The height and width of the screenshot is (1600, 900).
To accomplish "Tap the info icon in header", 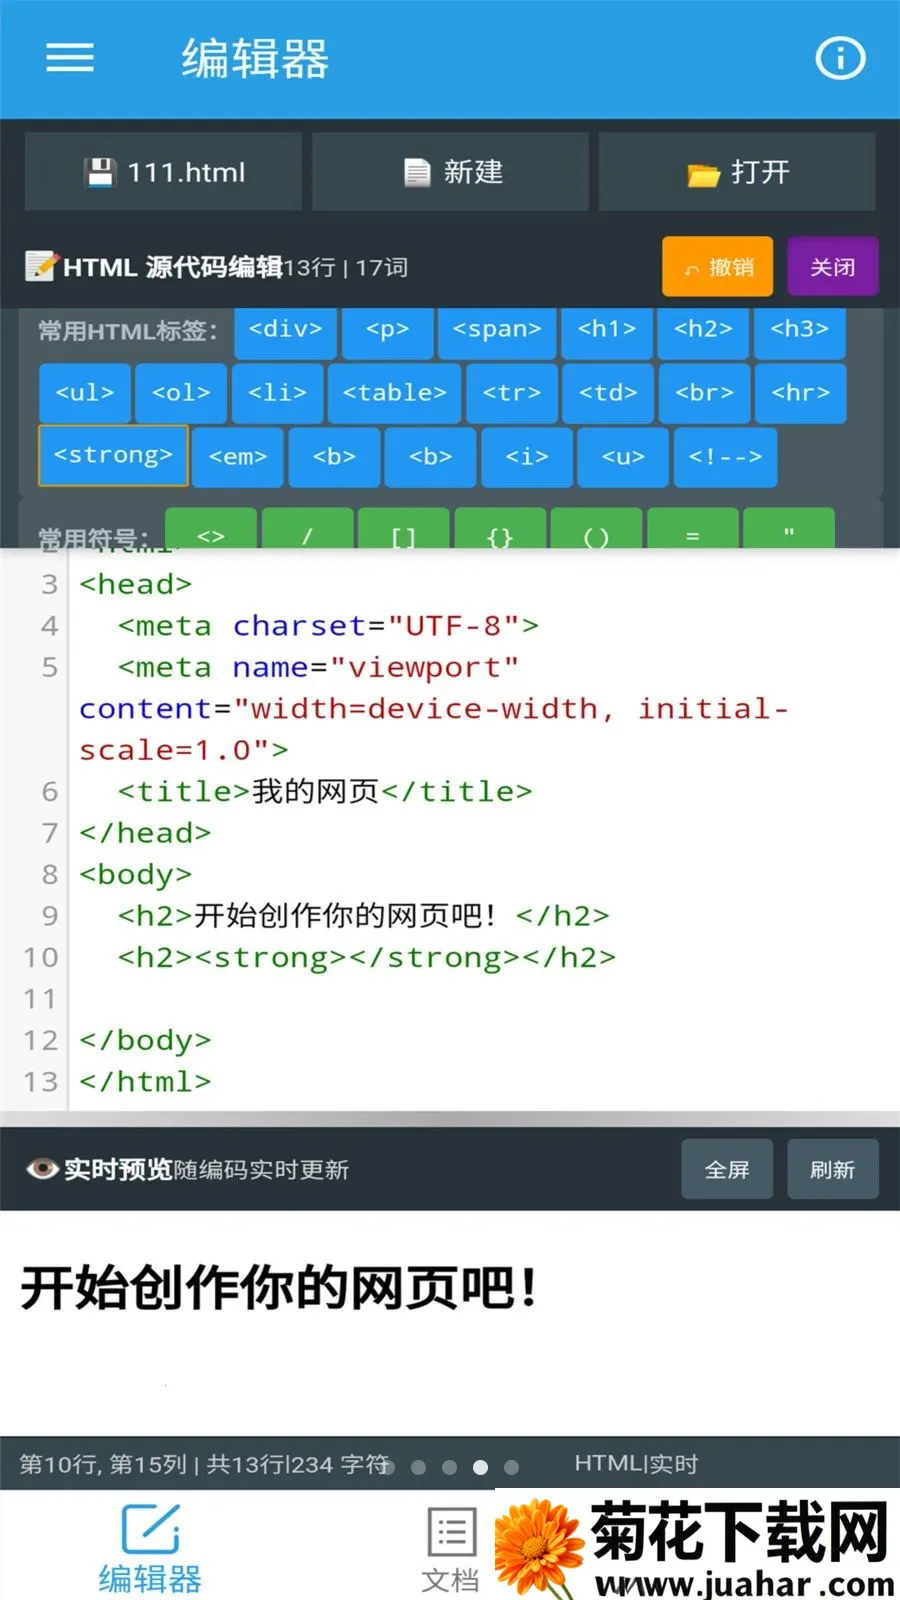I will point(840,58).
